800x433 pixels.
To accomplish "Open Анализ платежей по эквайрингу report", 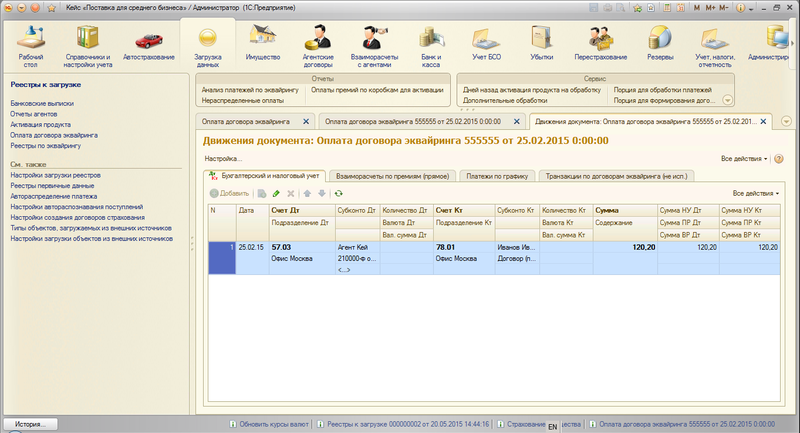I will coord(250,89).
